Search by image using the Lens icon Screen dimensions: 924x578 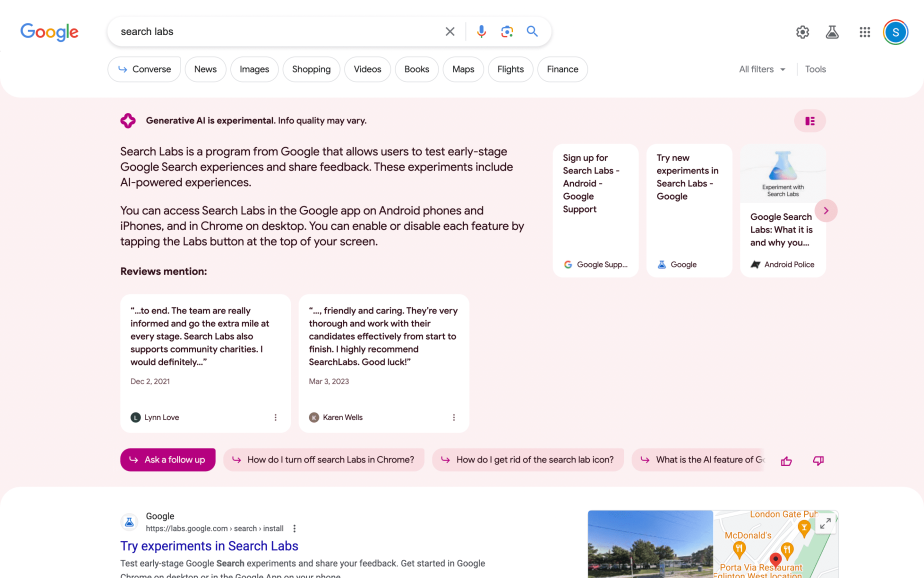point(507,31)
